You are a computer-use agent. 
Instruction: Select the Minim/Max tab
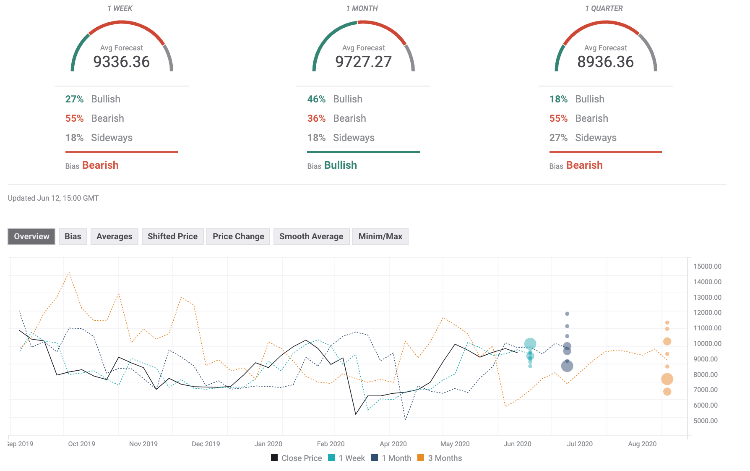click(380, 237)
